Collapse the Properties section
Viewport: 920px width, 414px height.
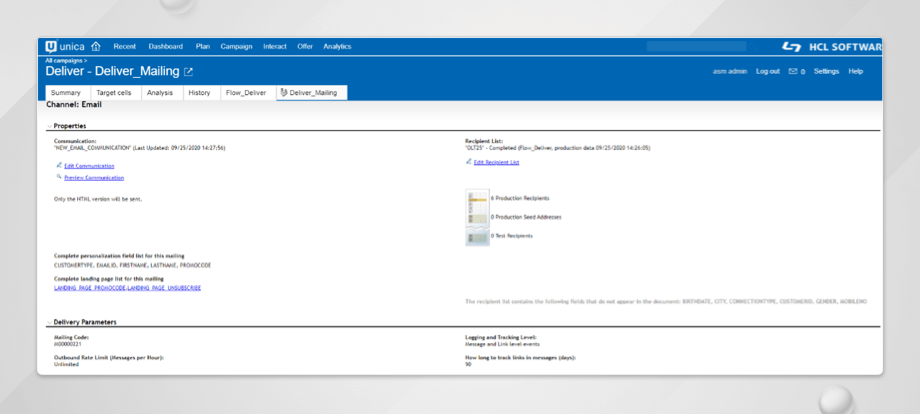[49, 126]
